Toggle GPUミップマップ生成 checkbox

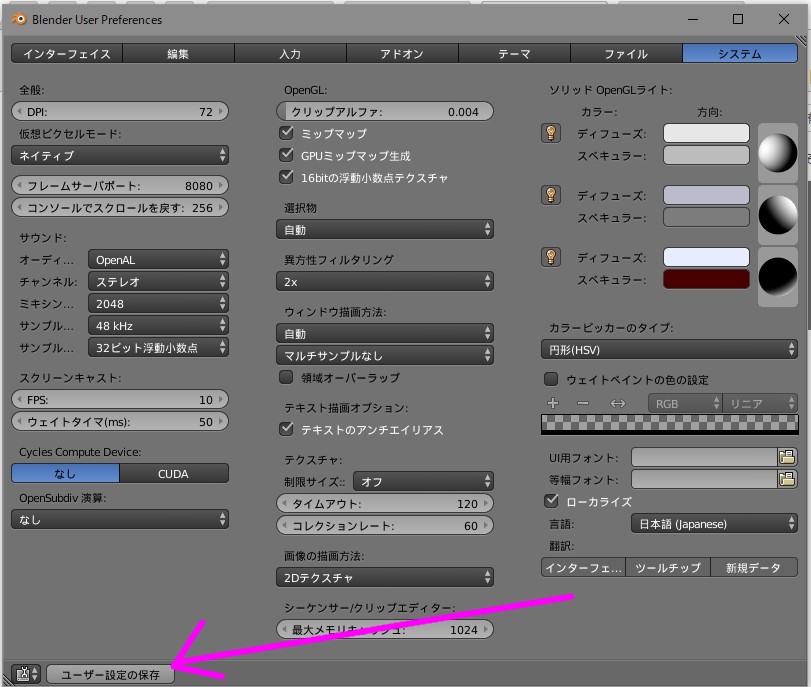[x=286, y=155]
